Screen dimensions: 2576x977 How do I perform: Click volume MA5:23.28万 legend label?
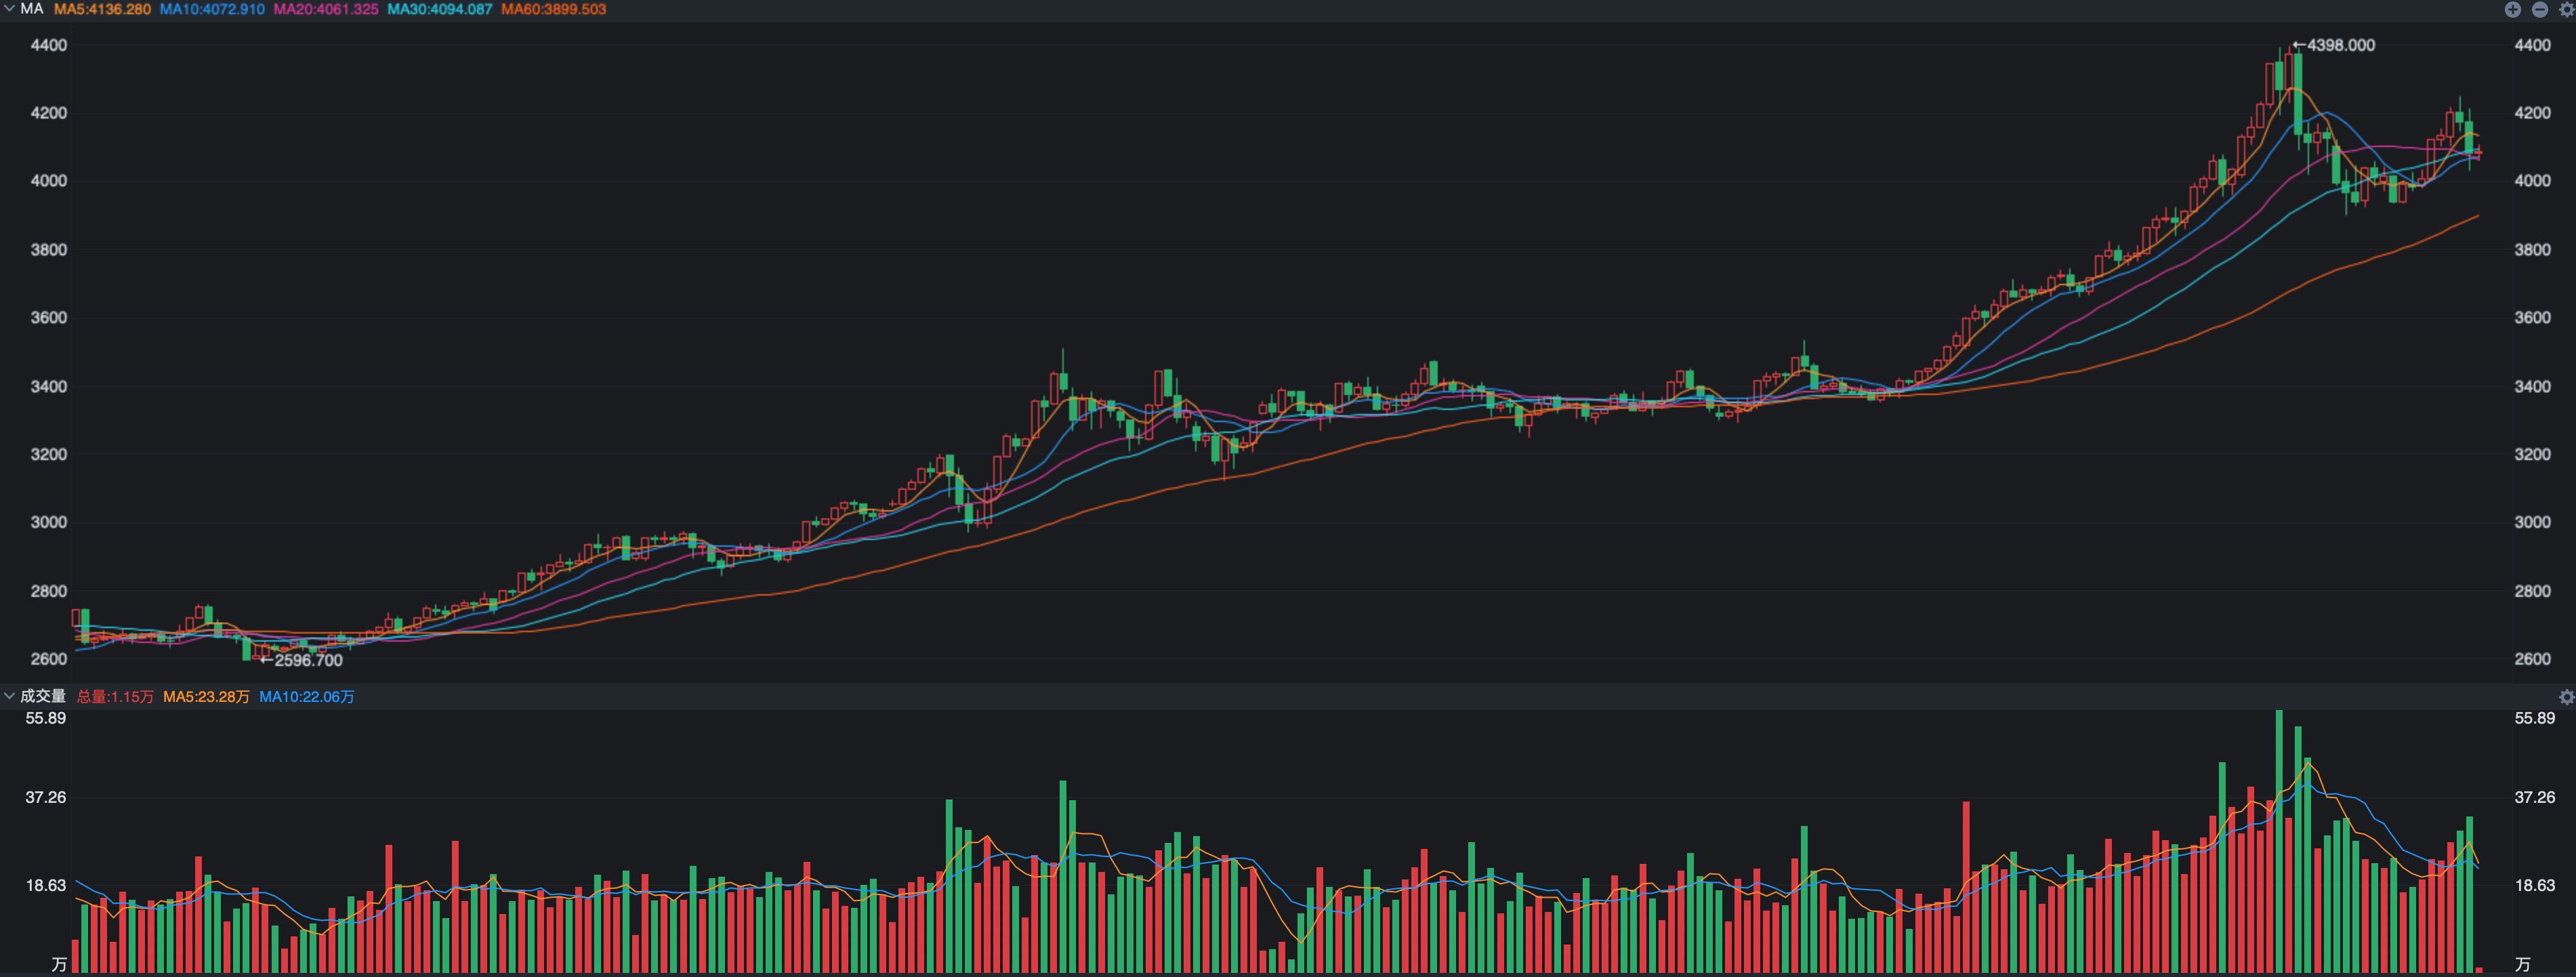[206, 697]
